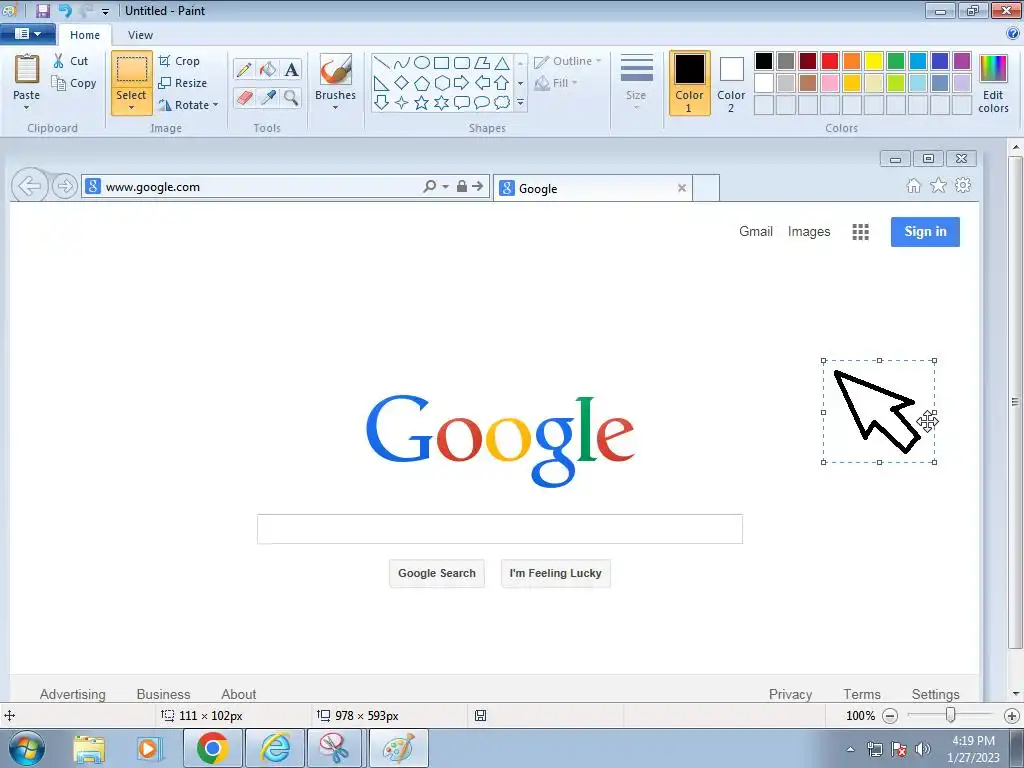Click the zoom in plus button
1024x768 pixels.
click(x=1012, y=716)
